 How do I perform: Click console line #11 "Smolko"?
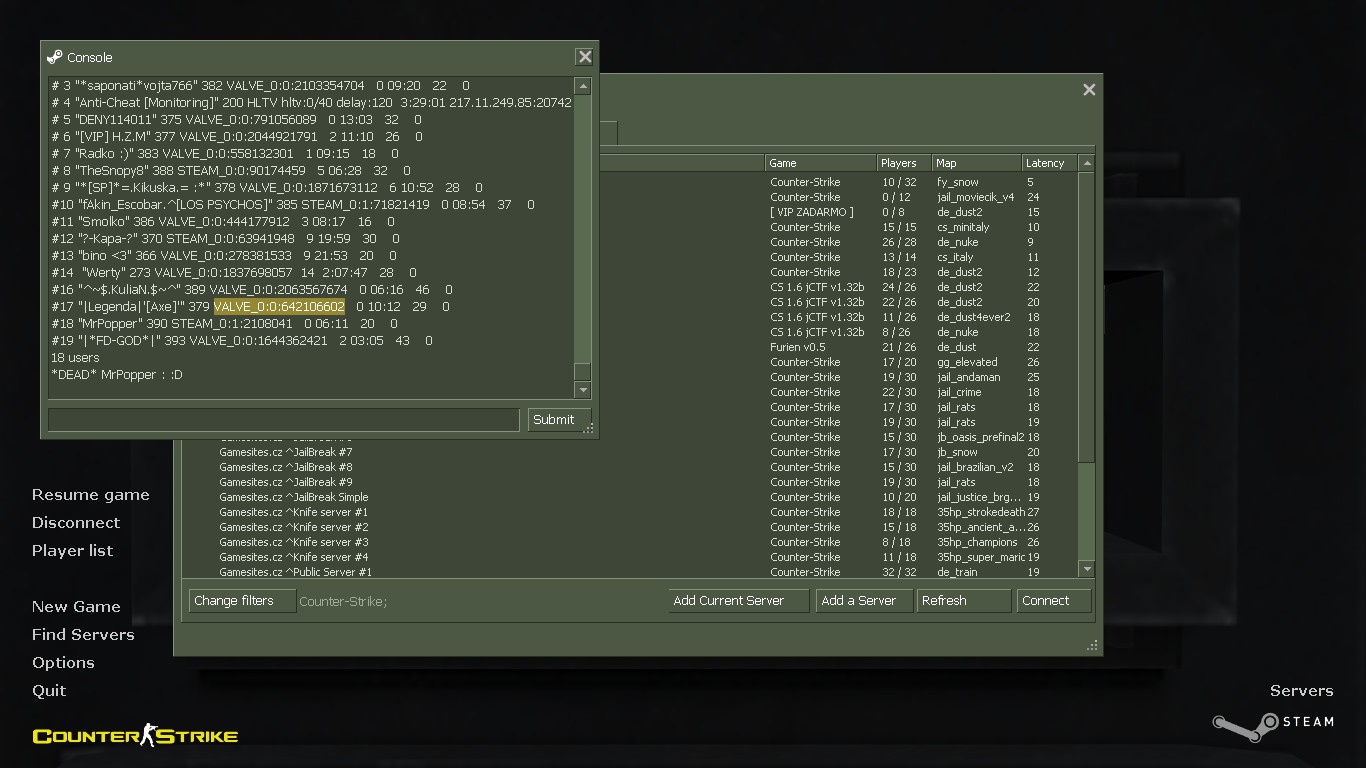point(222,222)
